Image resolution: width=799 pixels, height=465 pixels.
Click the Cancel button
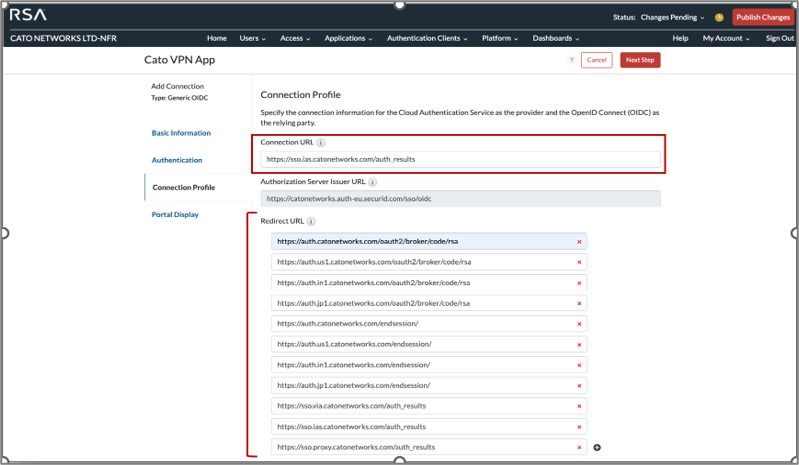click(x=596, y=60)
